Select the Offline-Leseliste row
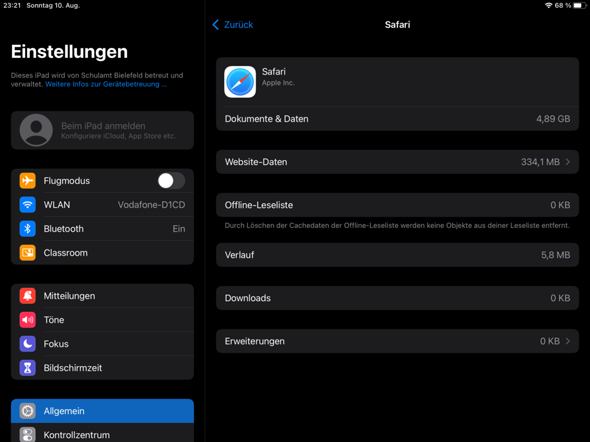Screen dimensions: 590x442 [x=397, y=205]
